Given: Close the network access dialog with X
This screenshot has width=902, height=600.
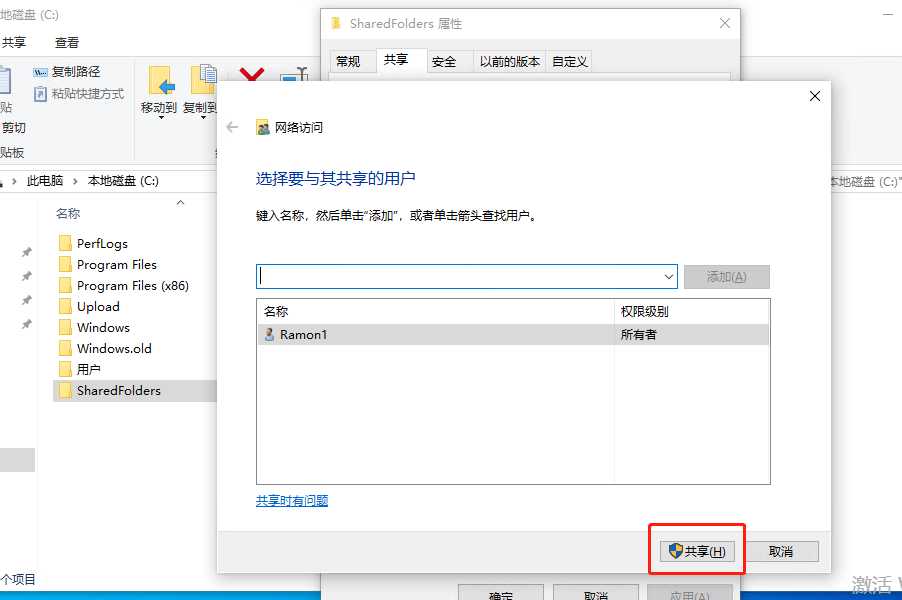Looking at the screenshot, I should pos(815,96).
